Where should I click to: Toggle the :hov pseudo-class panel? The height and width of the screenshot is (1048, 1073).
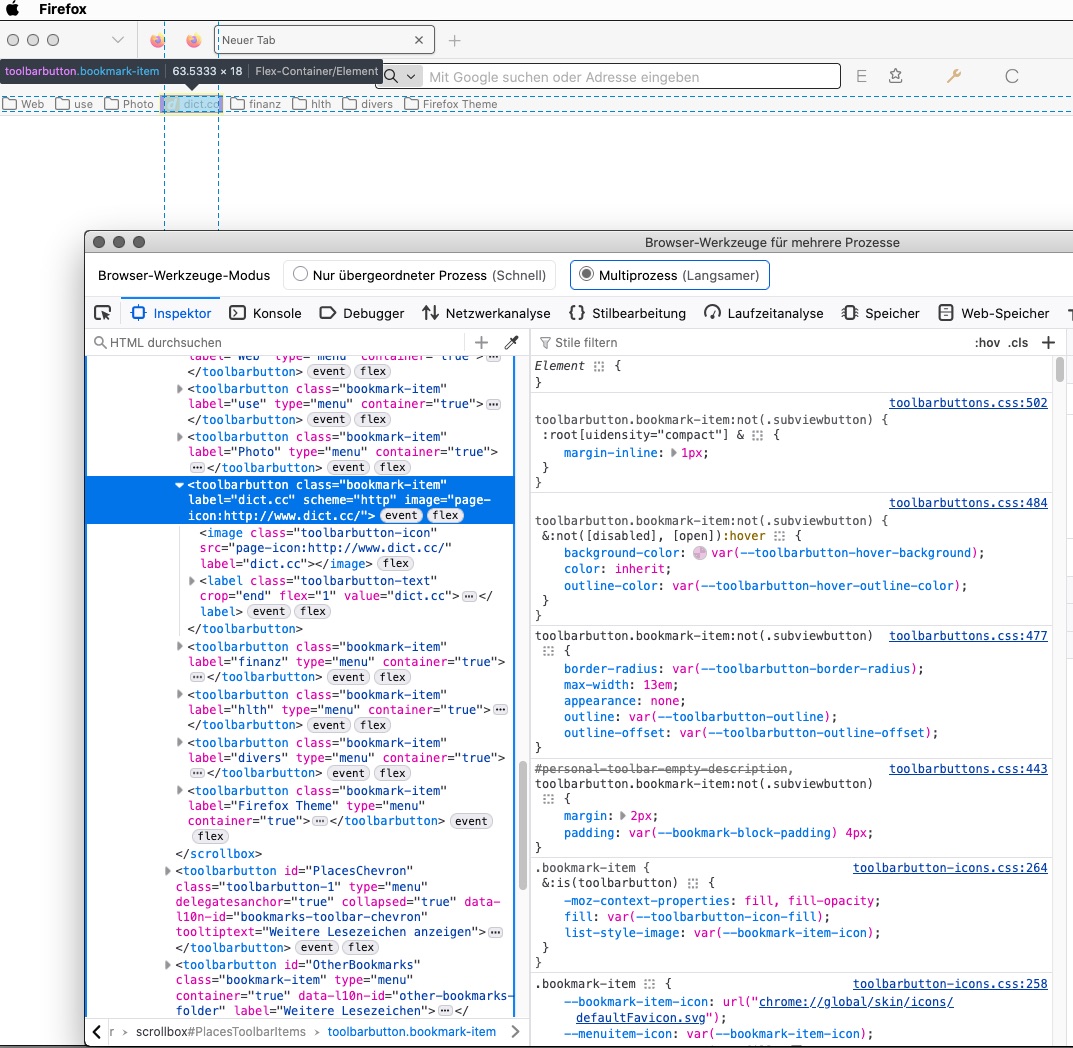coord(986,343)
